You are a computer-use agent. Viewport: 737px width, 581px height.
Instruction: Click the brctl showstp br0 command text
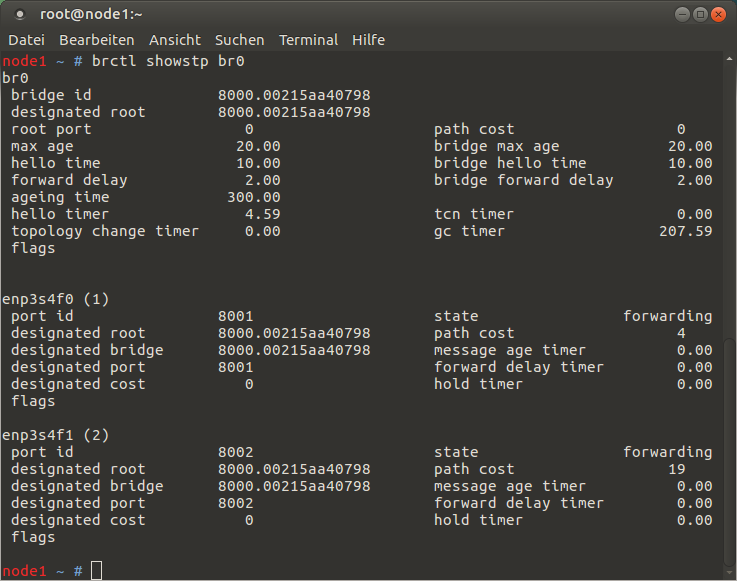(168, 62)
